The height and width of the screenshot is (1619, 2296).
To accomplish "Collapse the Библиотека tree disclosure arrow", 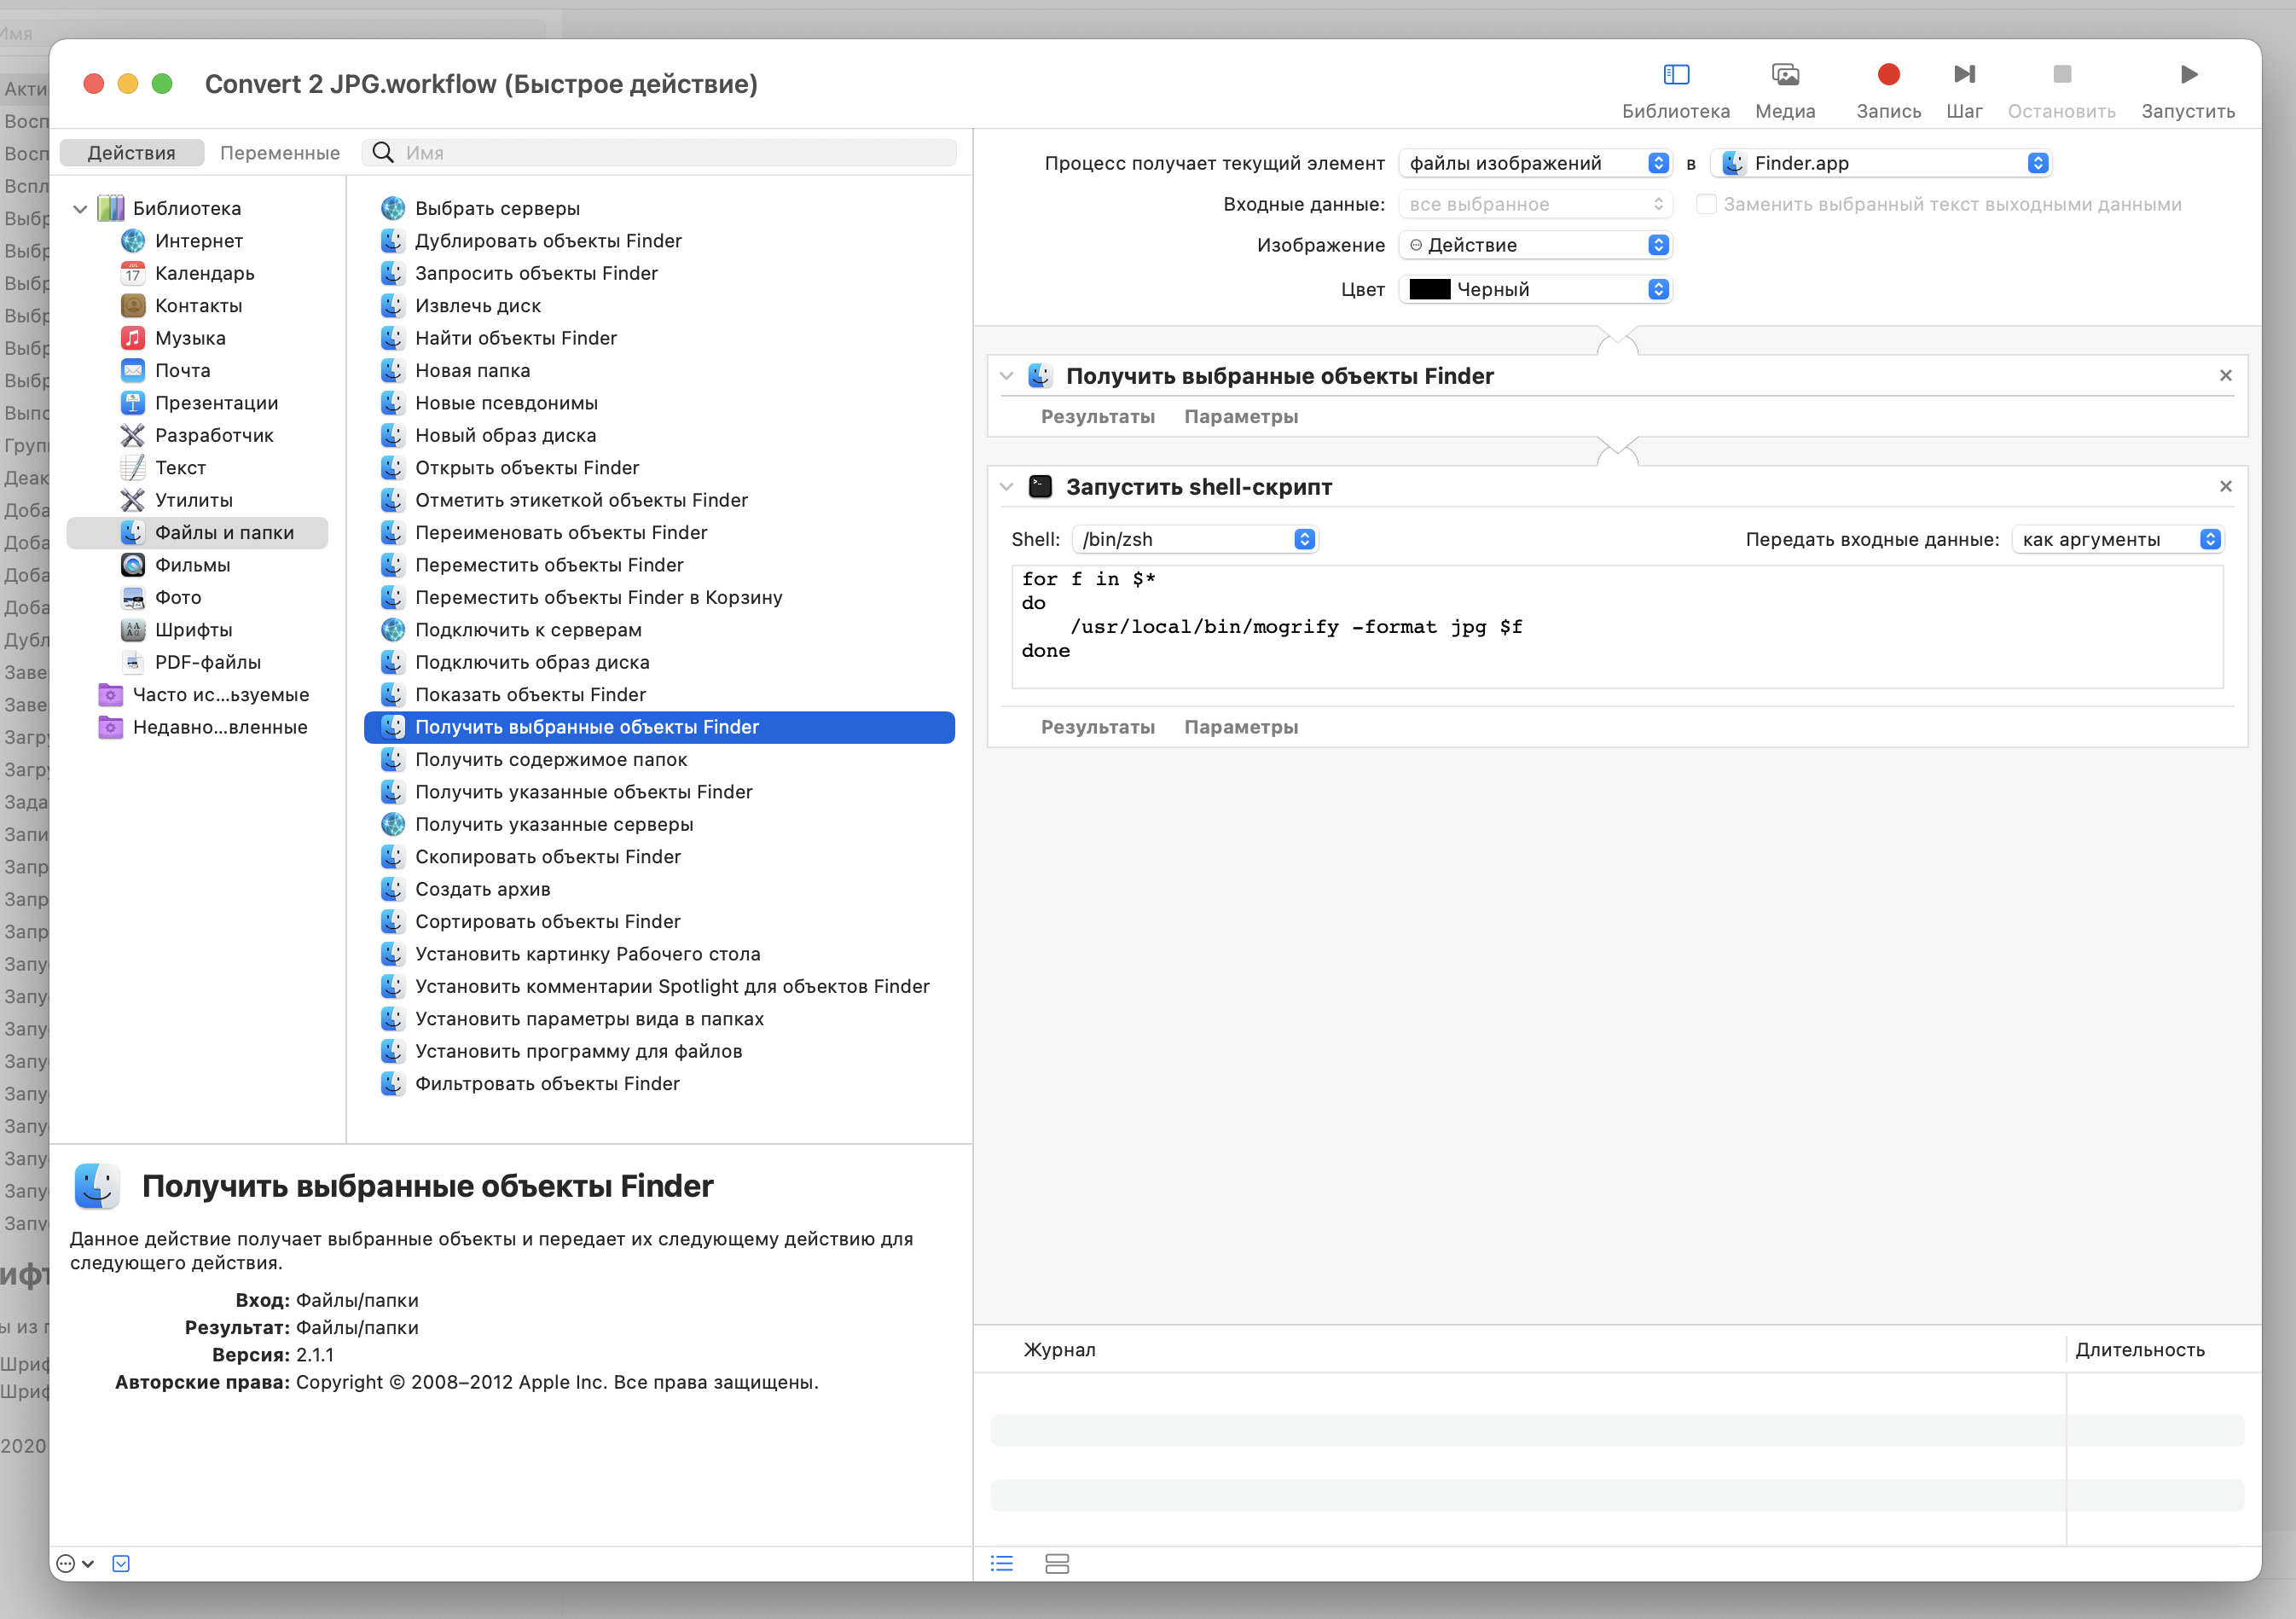I will tap(80, 208).
